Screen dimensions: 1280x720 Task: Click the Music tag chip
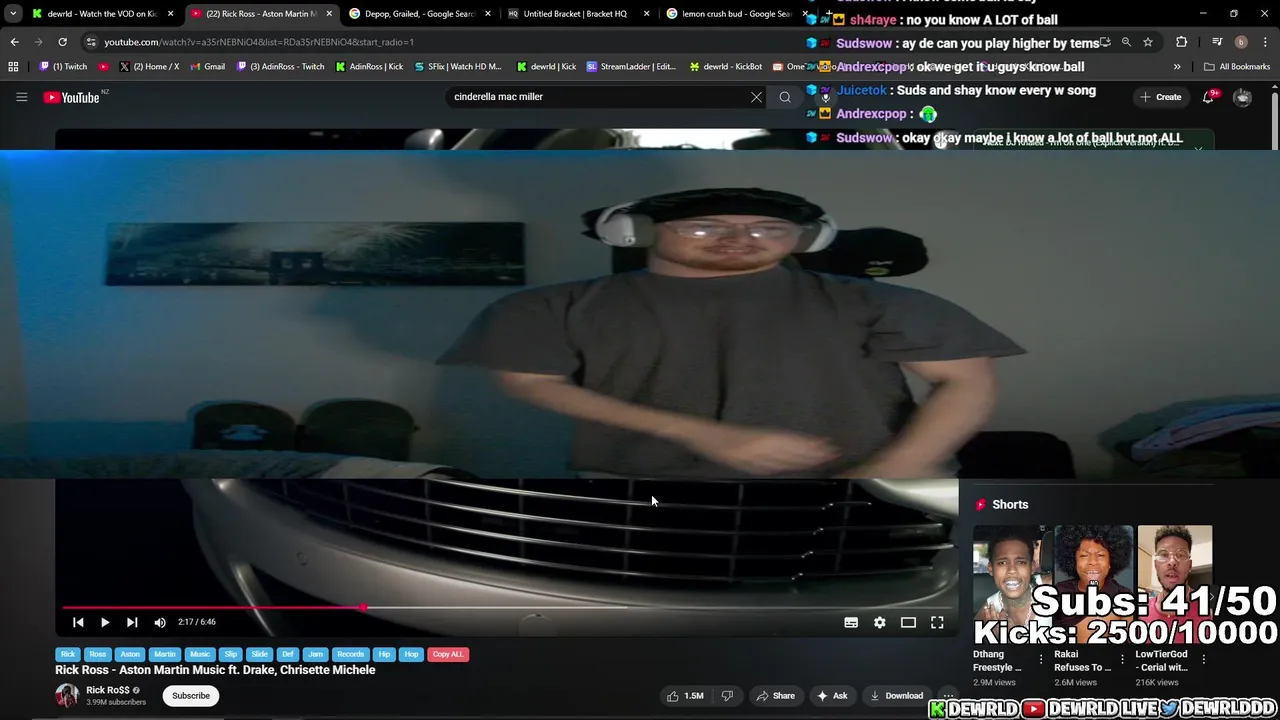[200, 654]
